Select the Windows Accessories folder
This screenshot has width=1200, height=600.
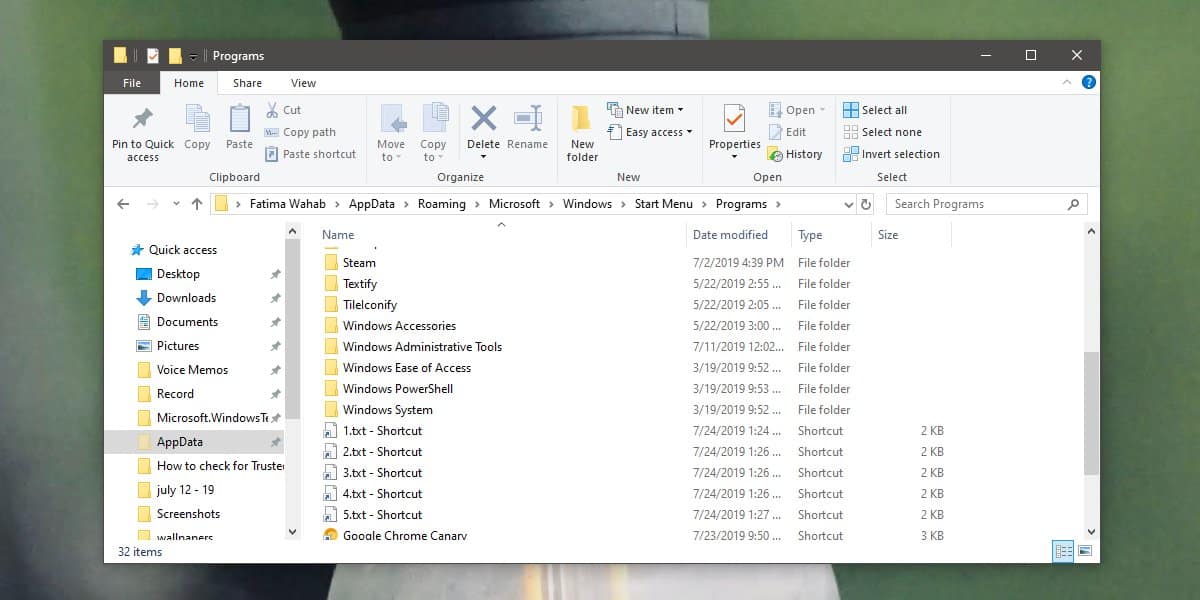(x=399, y=326)
